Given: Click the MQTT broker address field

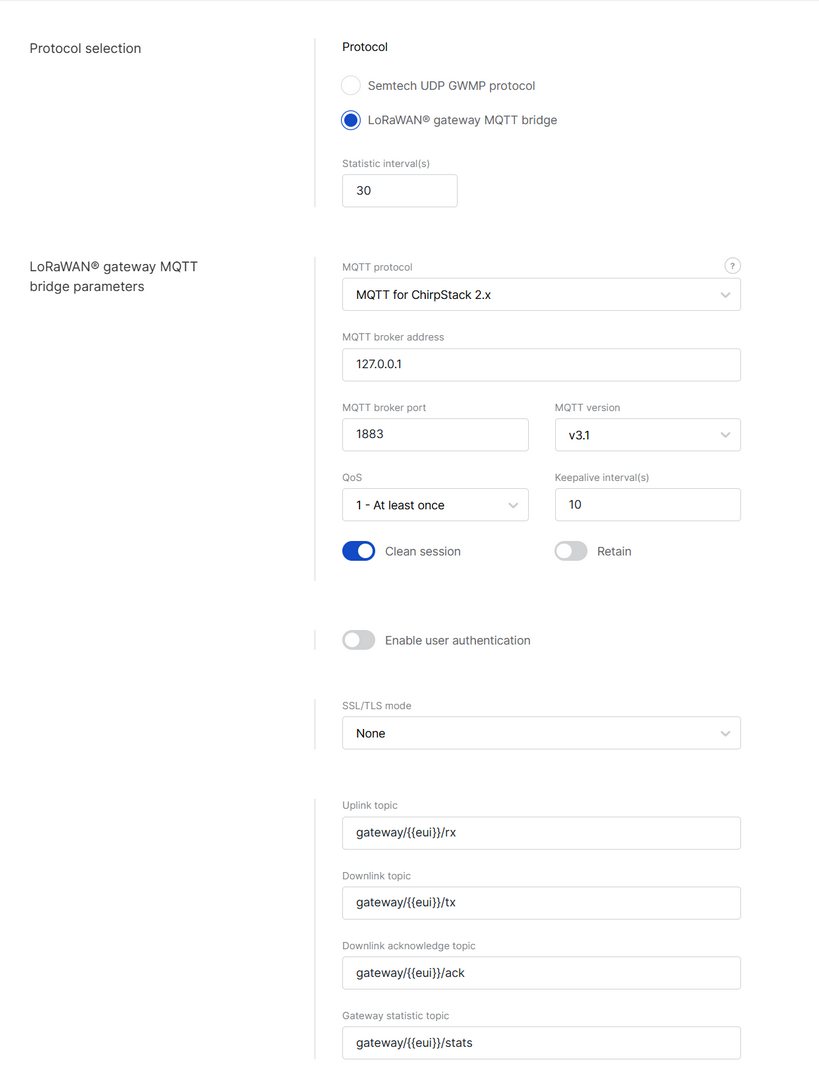Looking at the screenshot, I should click(541, 364).
